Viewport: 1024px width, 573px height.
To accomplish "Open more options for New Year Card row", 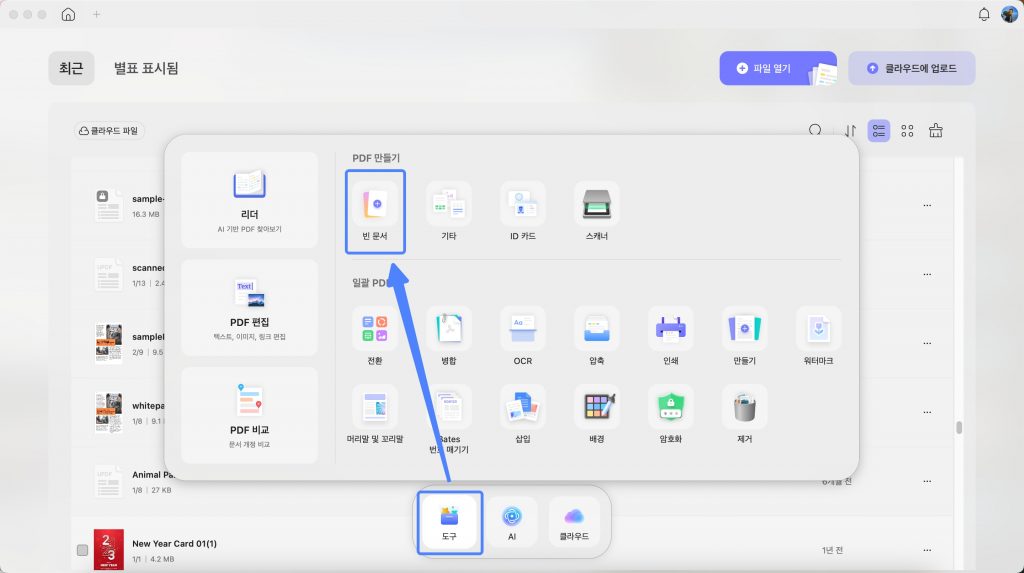I will tap(927, 550).
